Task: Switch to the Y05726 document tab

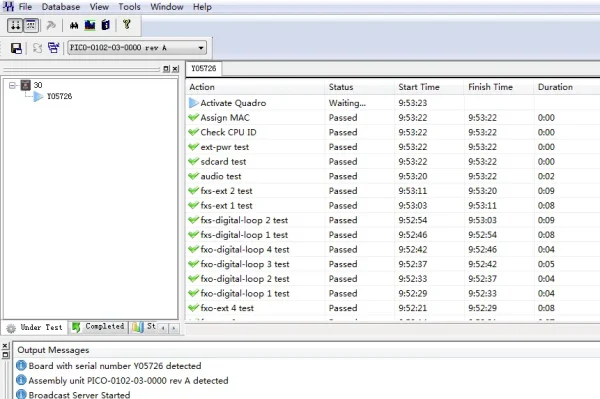Action: 204,68
